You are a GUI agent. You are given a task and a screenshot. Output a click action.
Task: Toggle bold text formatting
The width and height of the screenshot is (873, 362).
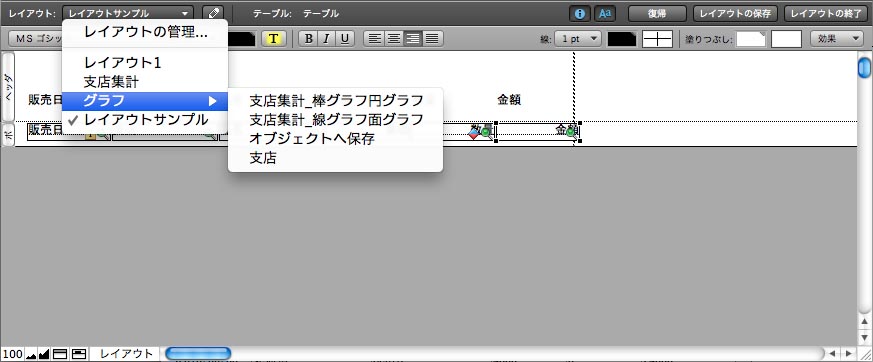[x=308, y=38]
